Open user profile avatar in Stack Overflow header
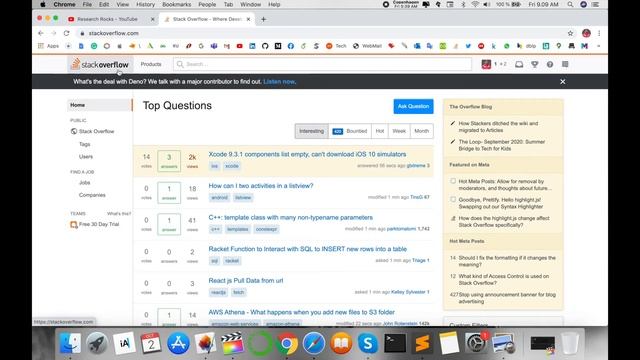The width and height of the screenshot is (640, 360). [486, 64]
